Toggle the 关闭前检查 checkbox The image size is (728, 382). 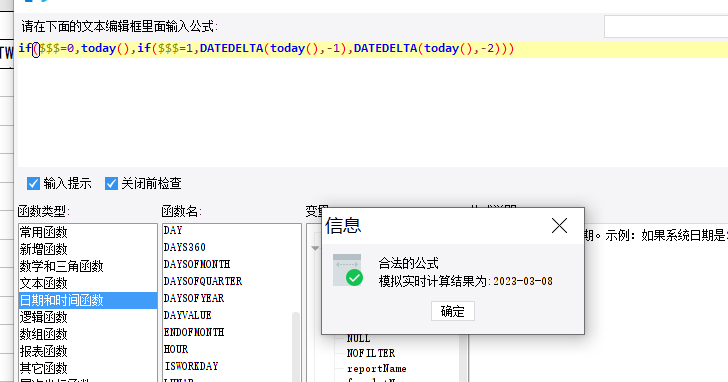click(x=111, y=183)
